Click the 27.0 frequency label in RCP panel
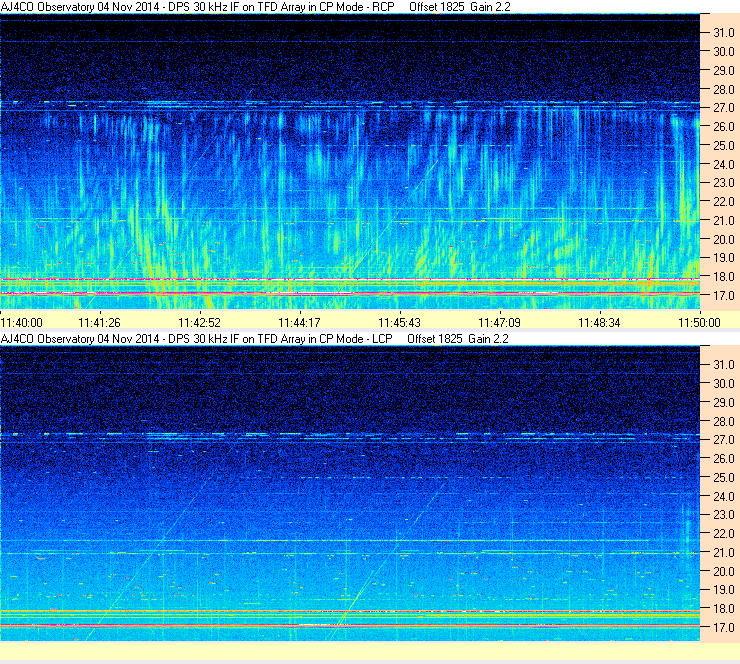The width and height of the screenshot is (740, 664). (x=724, y=108)
